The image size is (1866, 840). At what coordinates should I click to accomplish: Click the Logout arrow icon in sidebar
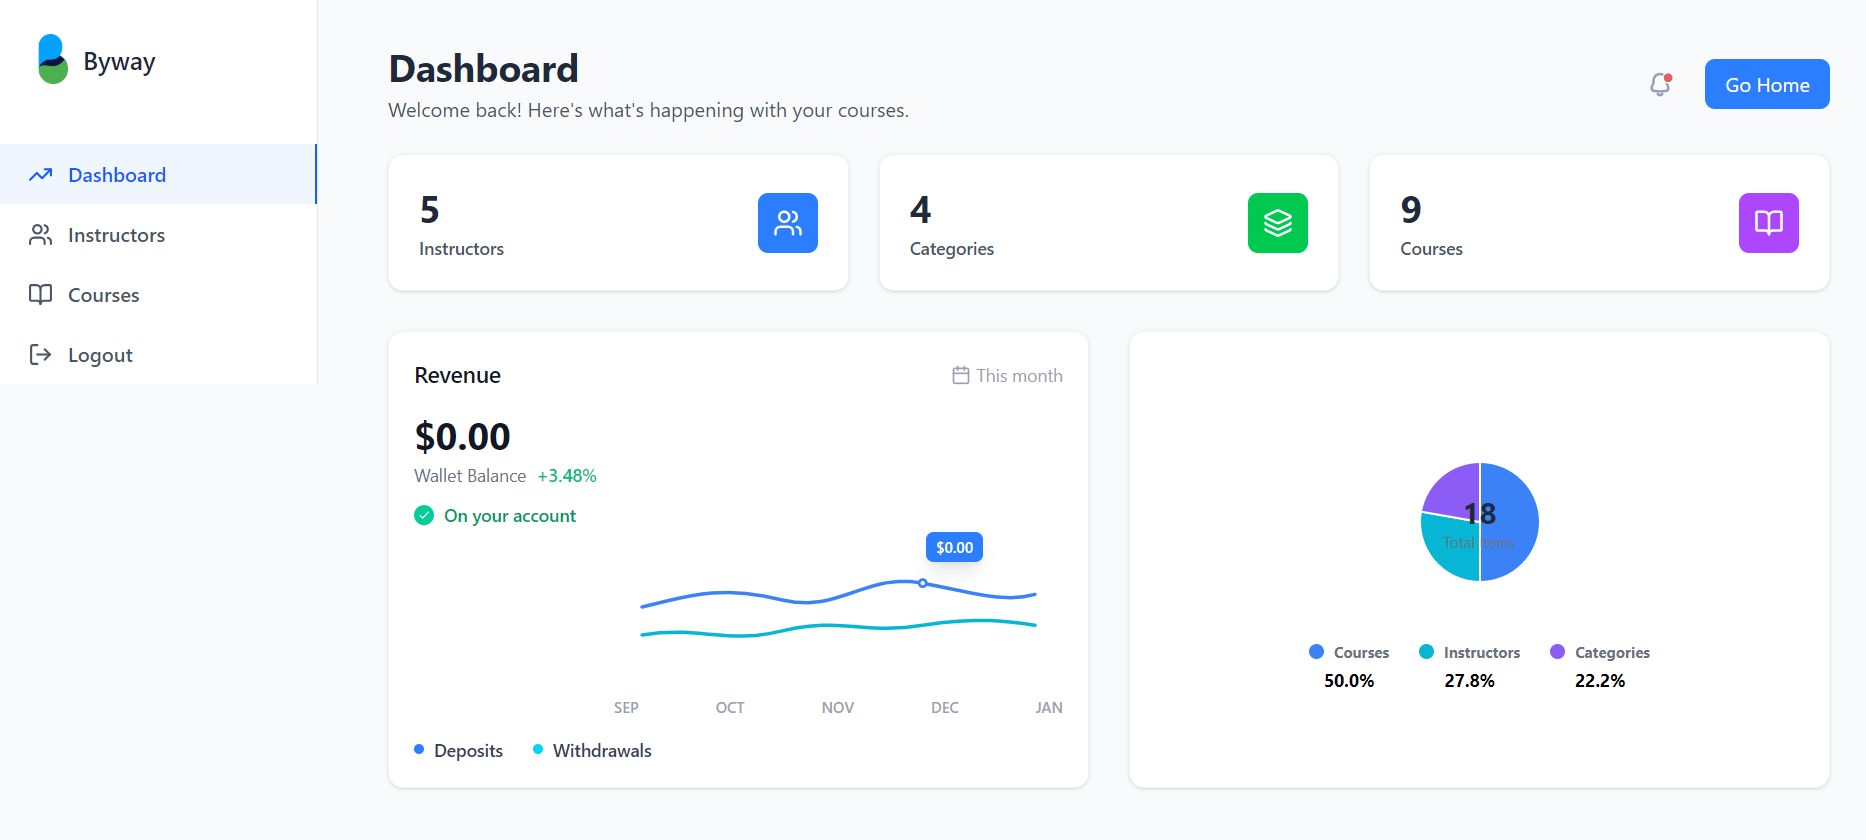pyautogui.click(x=40, y=355)
